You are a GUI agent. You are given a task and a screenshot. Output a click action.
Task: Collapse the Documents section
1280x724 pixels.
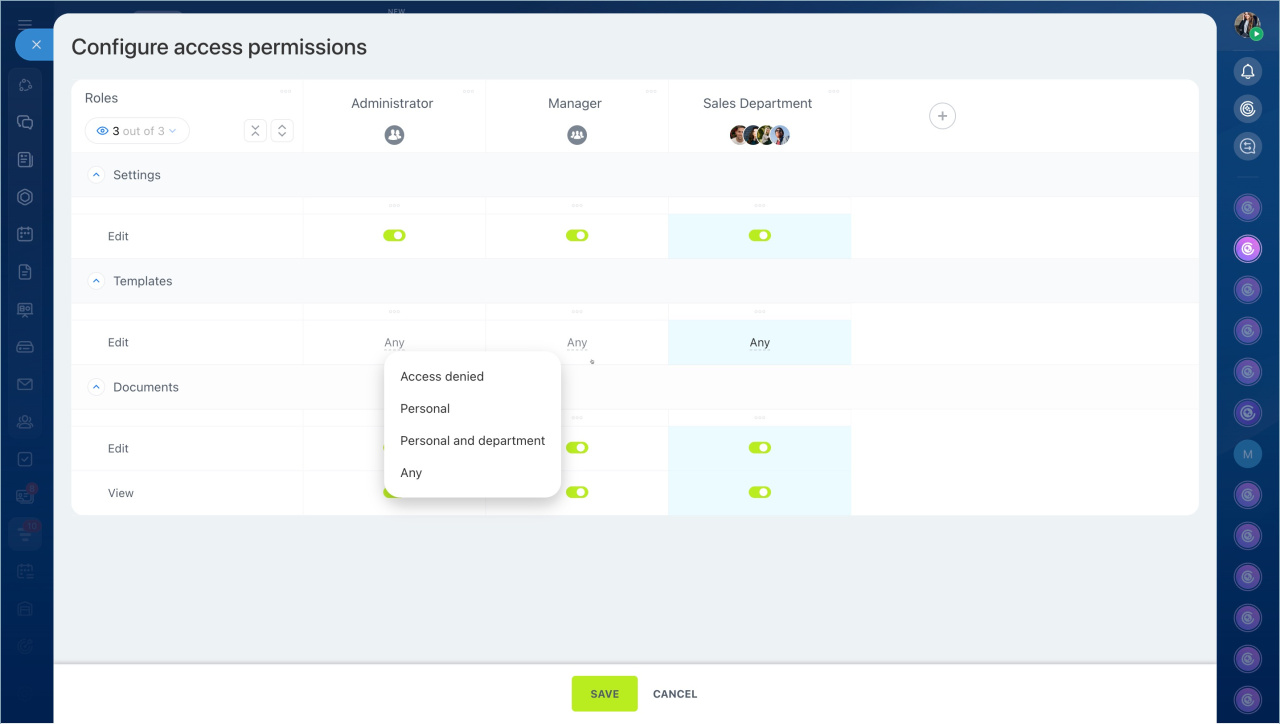[97, 387]
